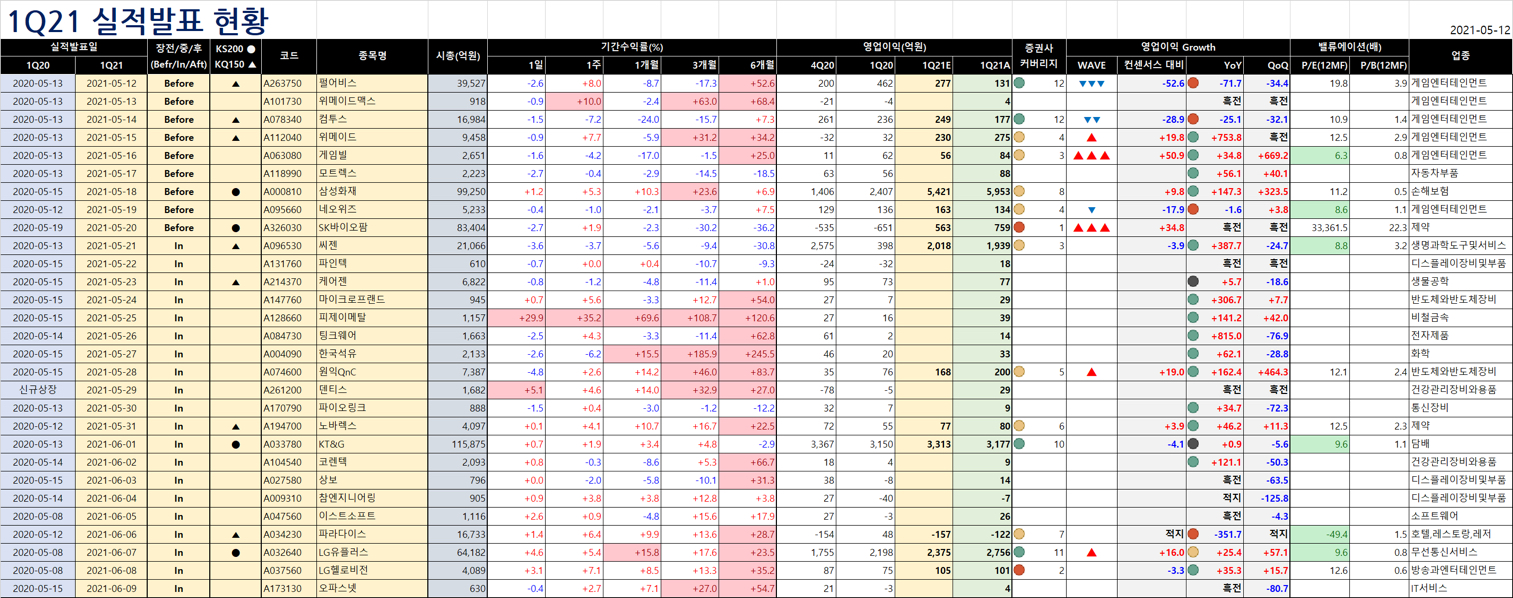Click the single red WAVE triangle for 원익QnC

pos(1092,372)
